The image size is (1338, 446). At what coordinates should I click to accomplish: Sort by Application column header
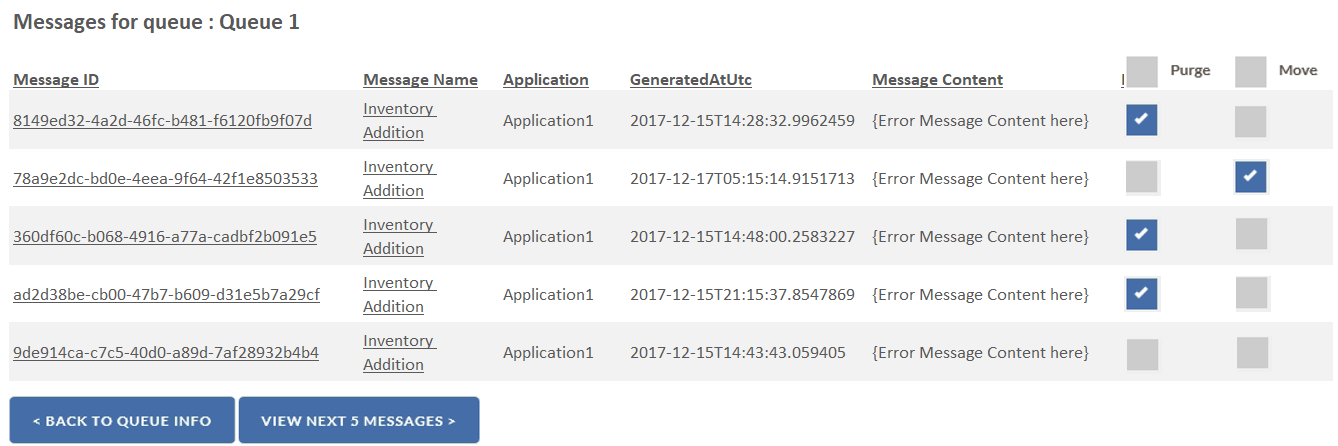[545, 80]
